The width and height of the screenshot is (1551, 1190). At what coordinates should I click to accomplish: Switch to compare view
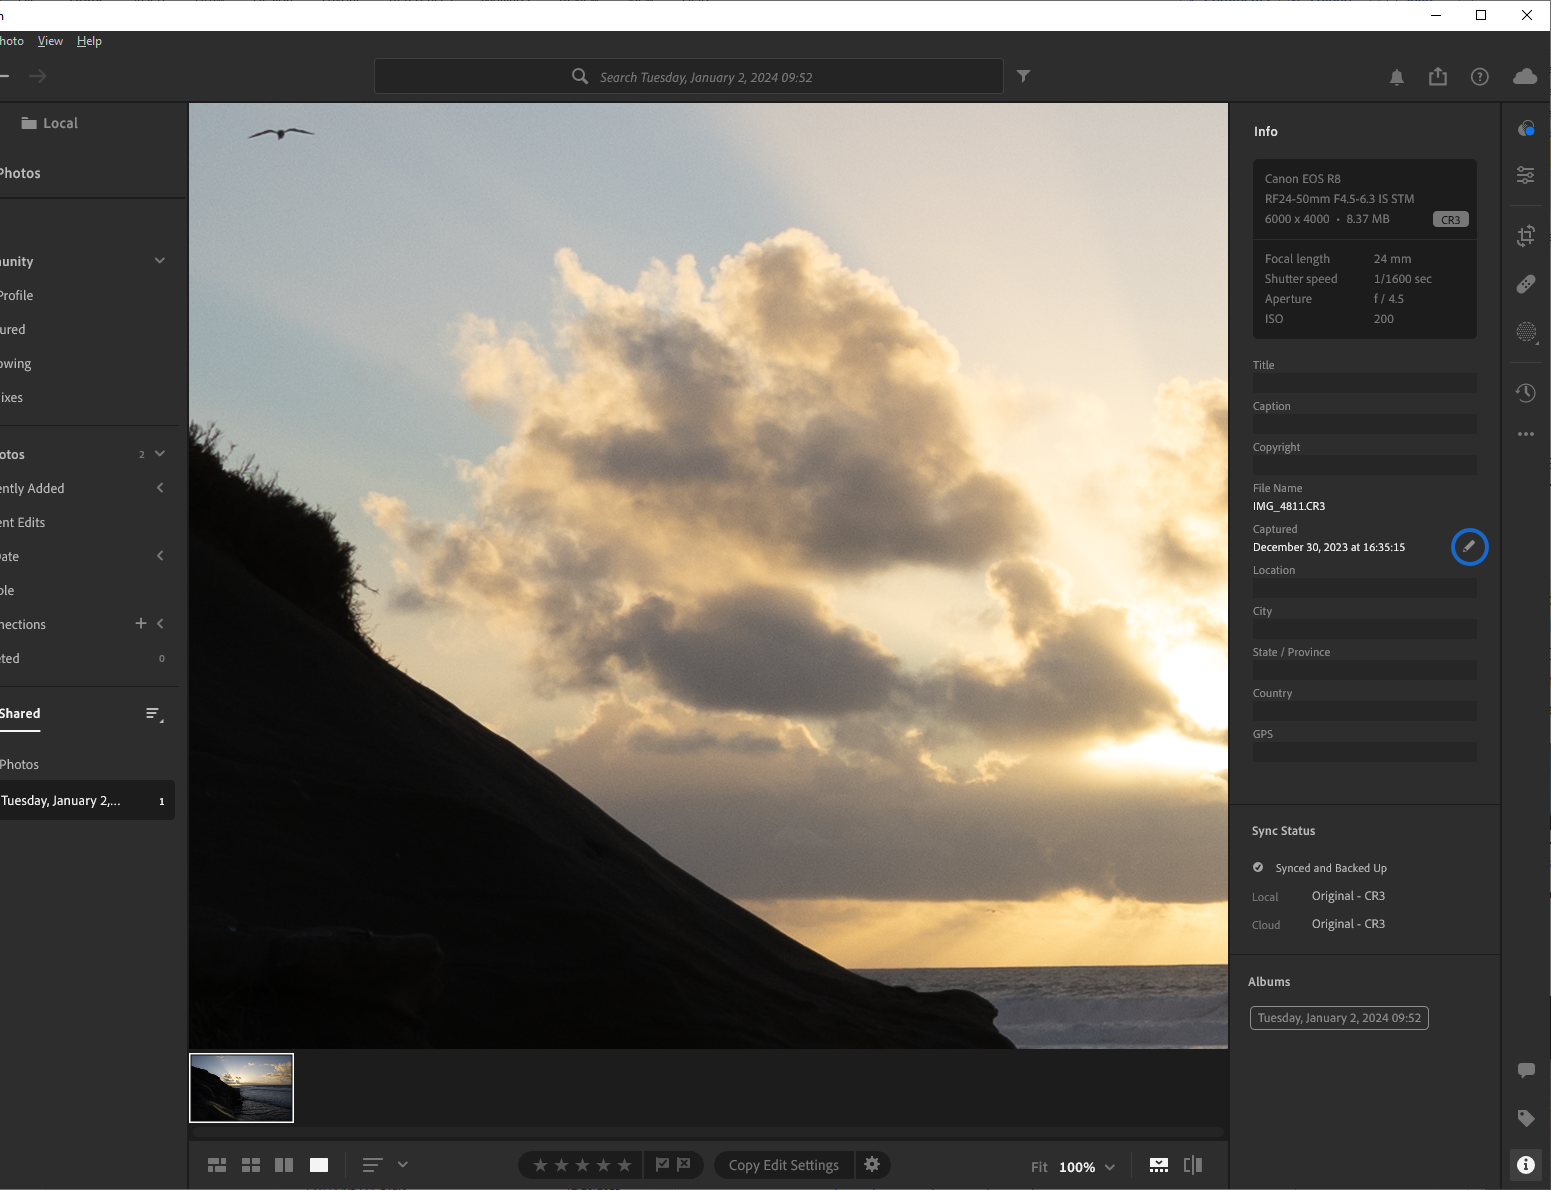pyautogui.click(x=284, y=1165)
